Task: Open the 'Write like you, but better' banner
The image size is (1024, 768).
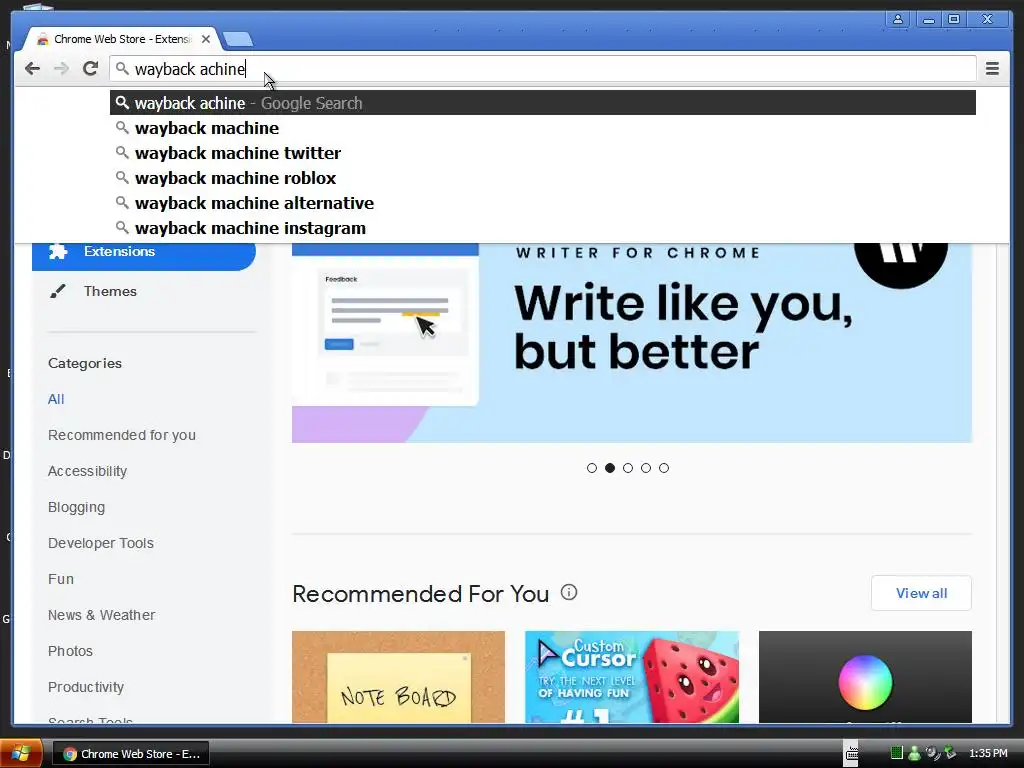Action: [x=632, y=343]
